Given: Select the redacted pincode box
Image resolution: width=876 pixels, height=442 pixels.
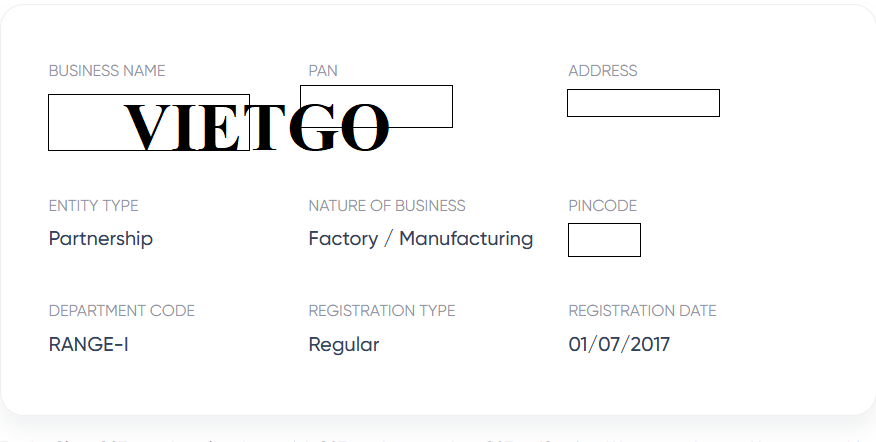Looking at the screenshot, I should (x=604, y=240).
